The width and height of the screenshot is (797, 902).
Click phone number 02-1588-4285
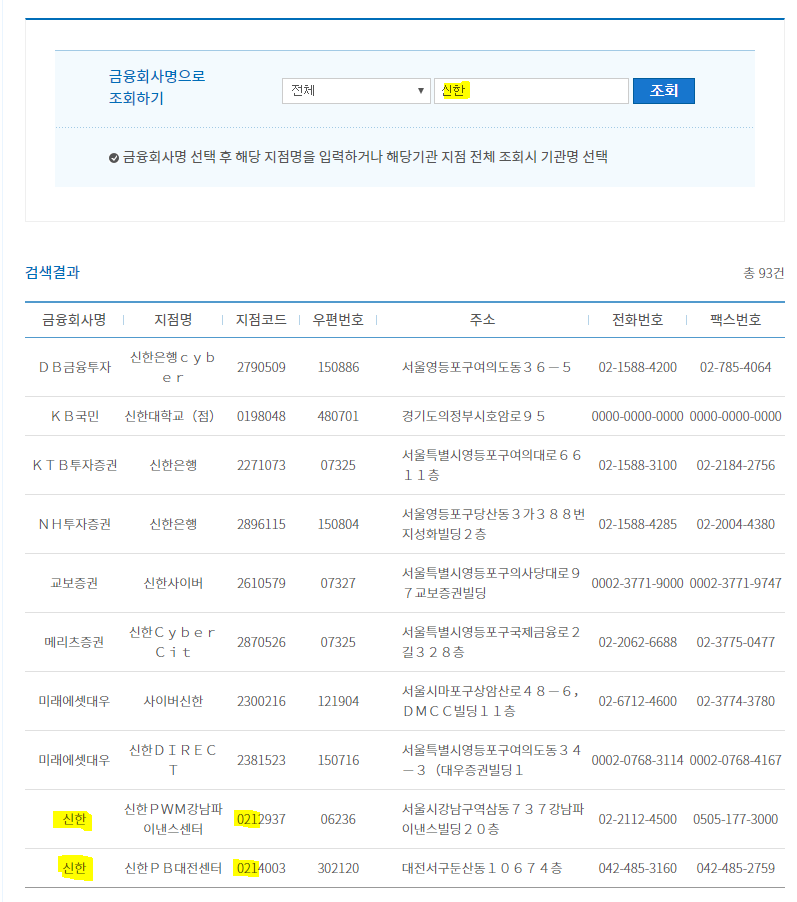click(x=638, y=524)
